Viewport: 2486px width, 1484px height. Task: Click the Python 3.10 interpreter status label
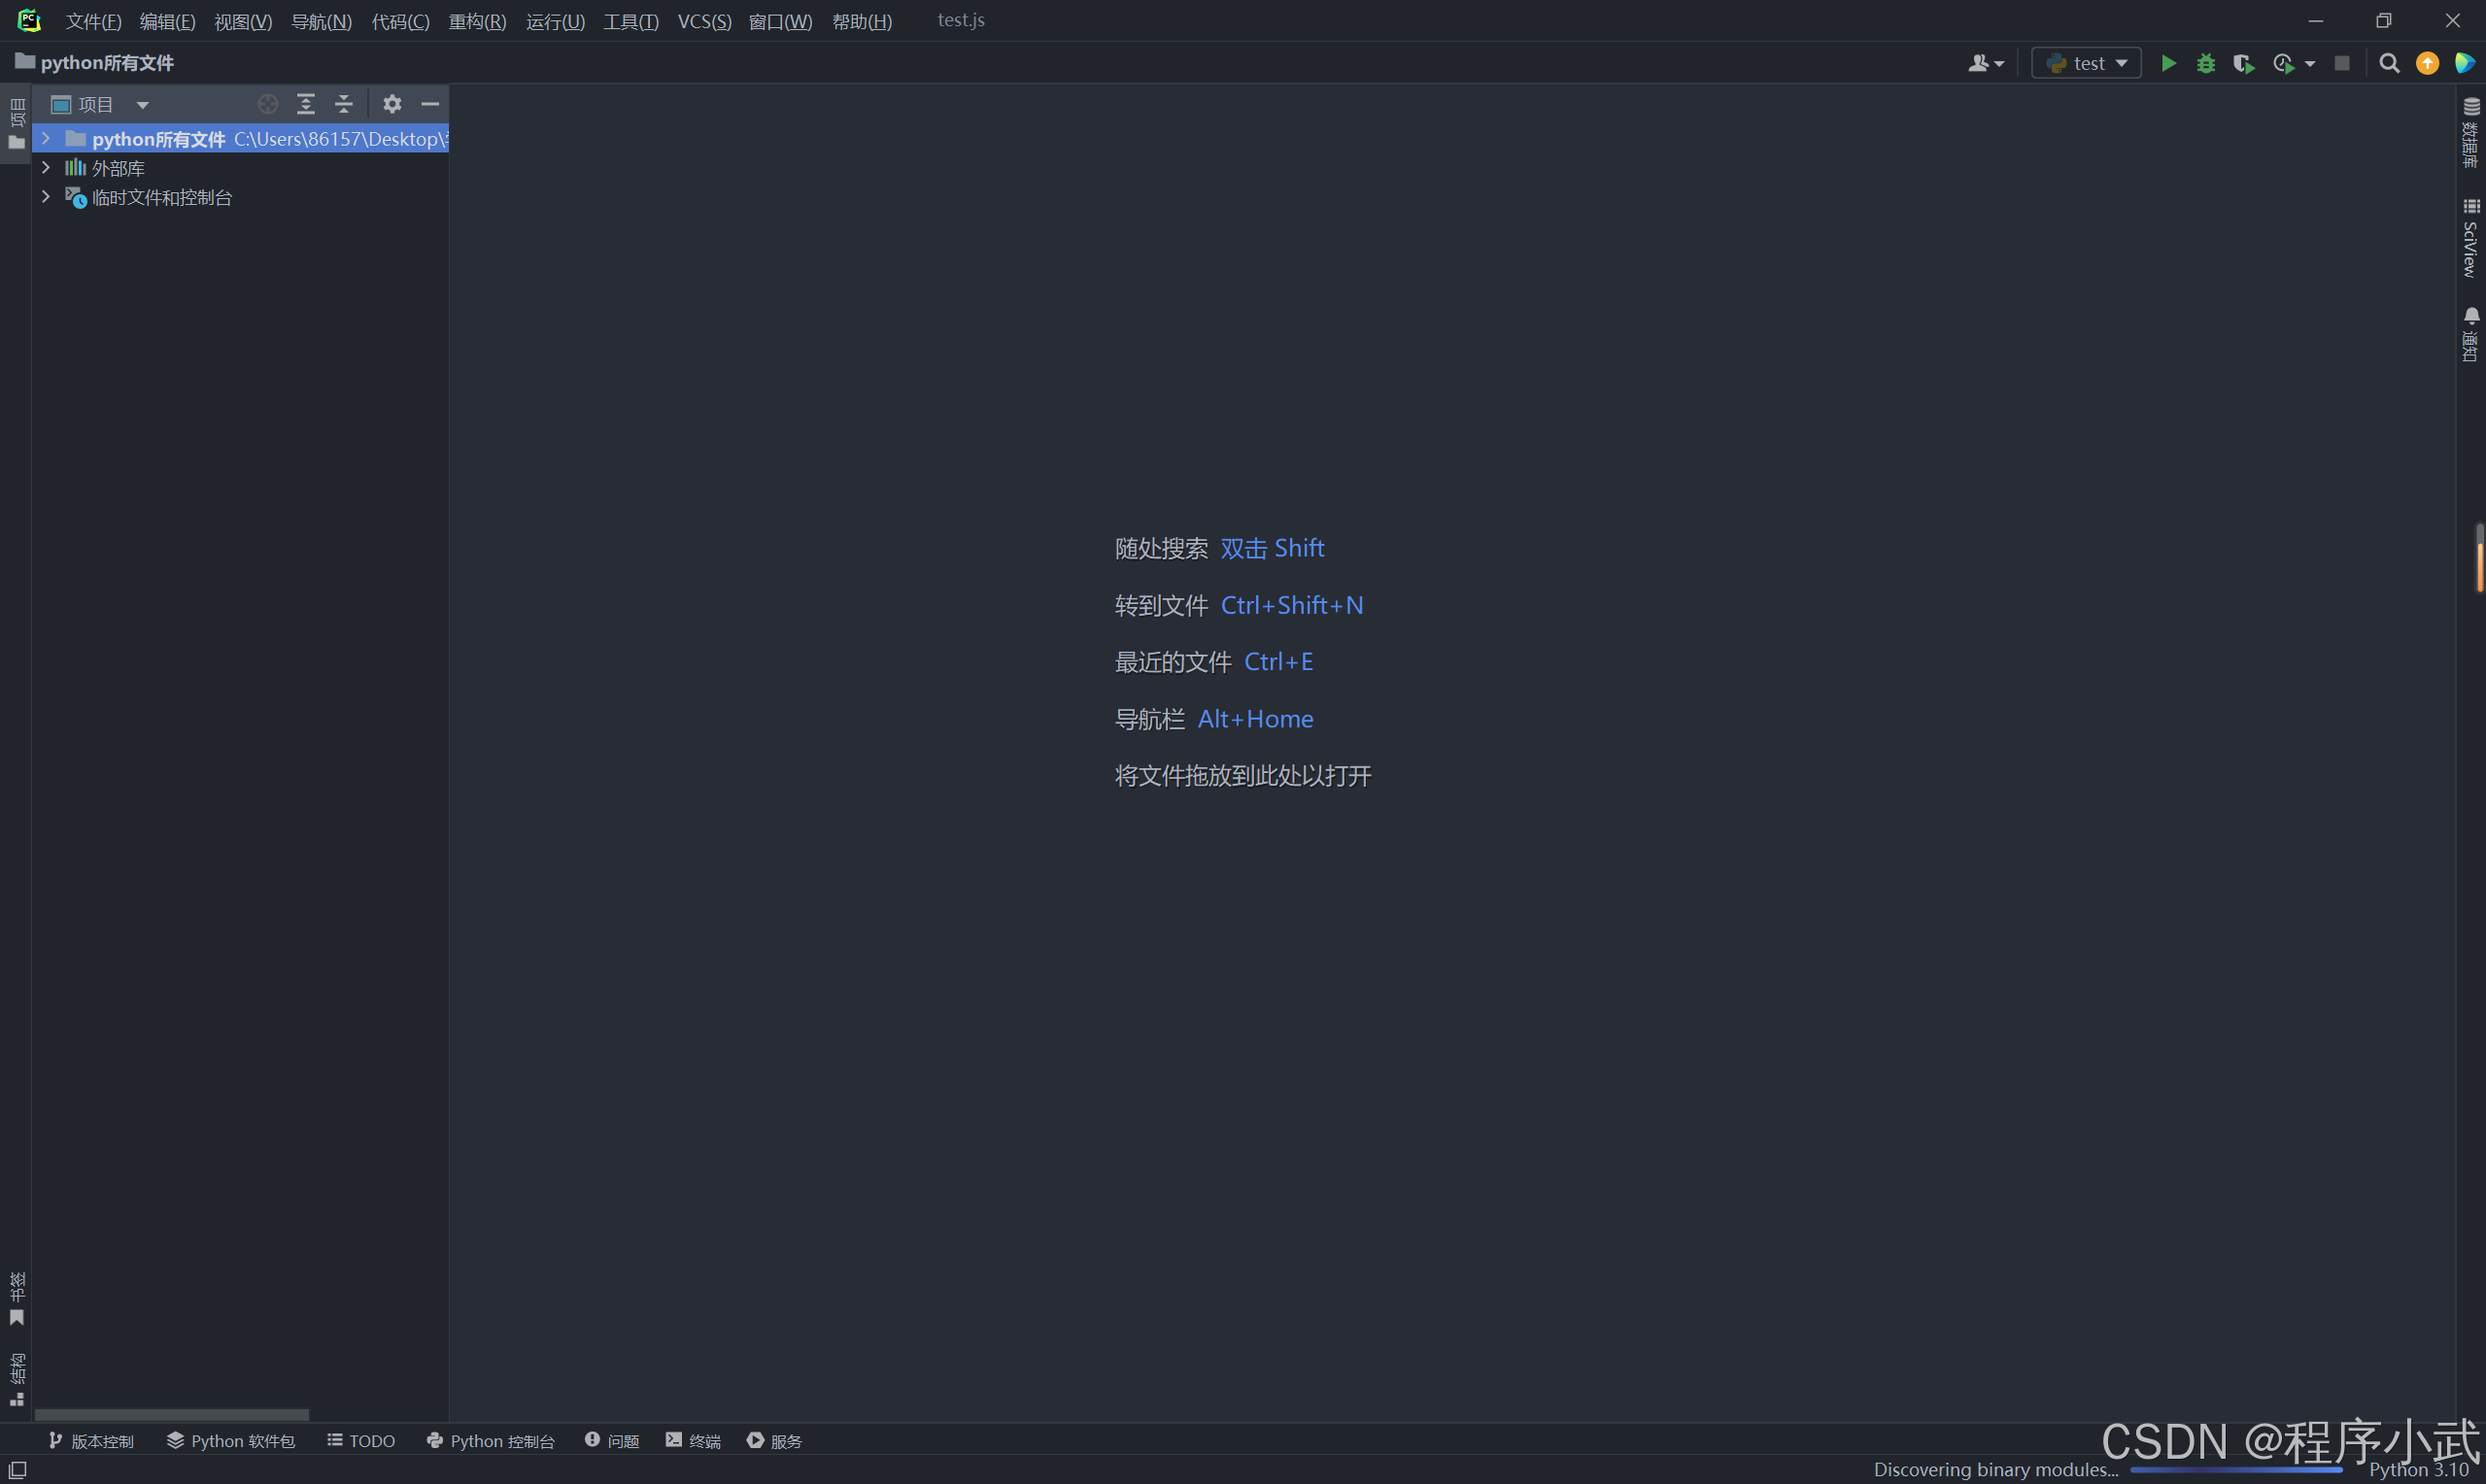(x=2418, y=1469)
